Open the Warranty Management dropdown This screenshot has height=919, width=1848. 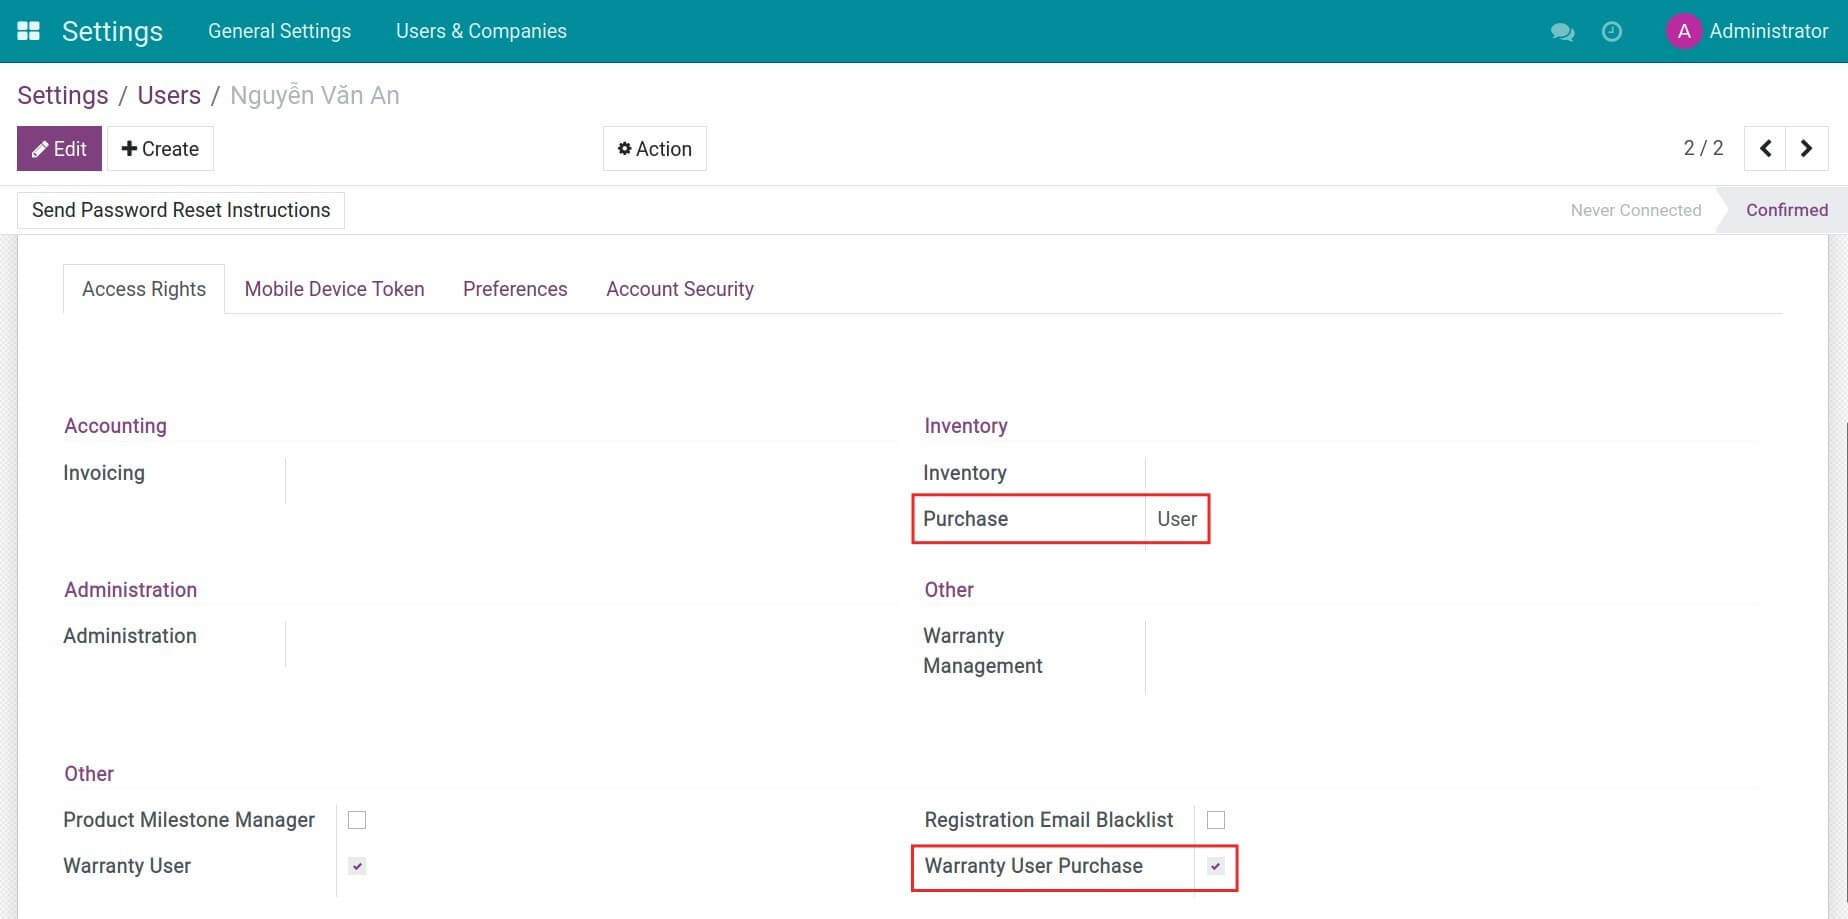coord(1200,650)
